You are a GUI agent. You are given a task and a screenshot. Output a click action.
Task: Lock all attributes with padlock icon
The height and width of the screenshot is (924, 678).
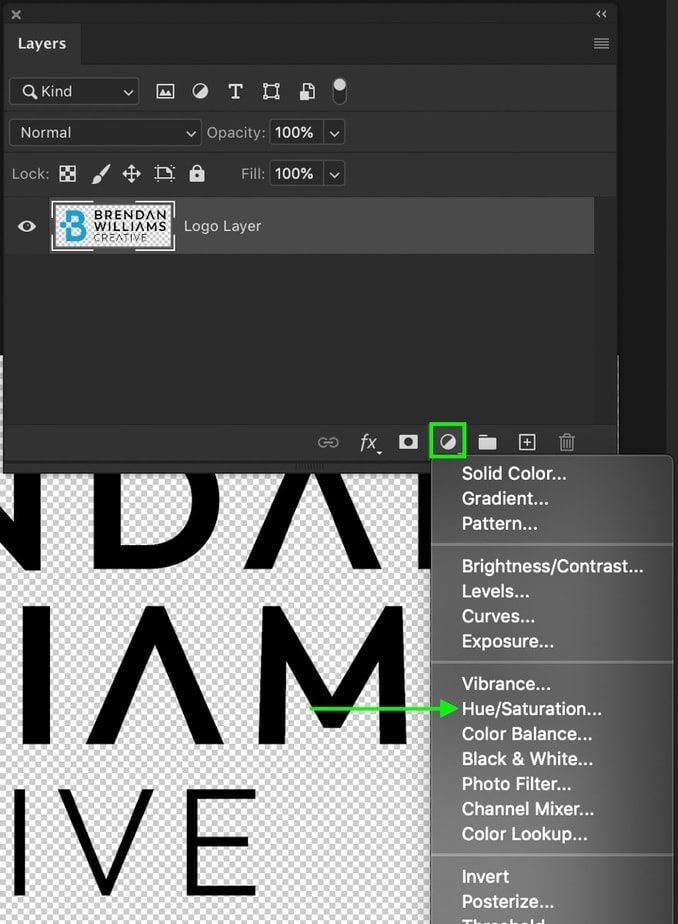point(197,173)
